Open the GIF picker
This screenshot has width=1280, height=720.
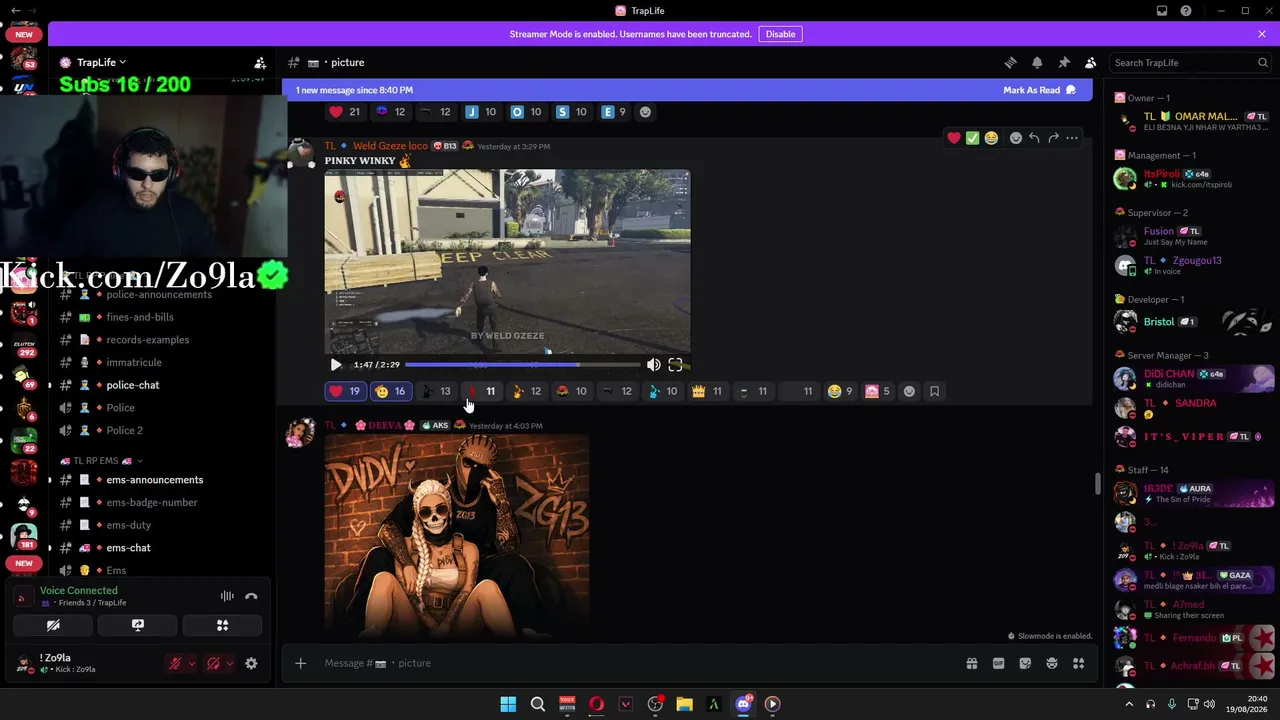(998, 663)
